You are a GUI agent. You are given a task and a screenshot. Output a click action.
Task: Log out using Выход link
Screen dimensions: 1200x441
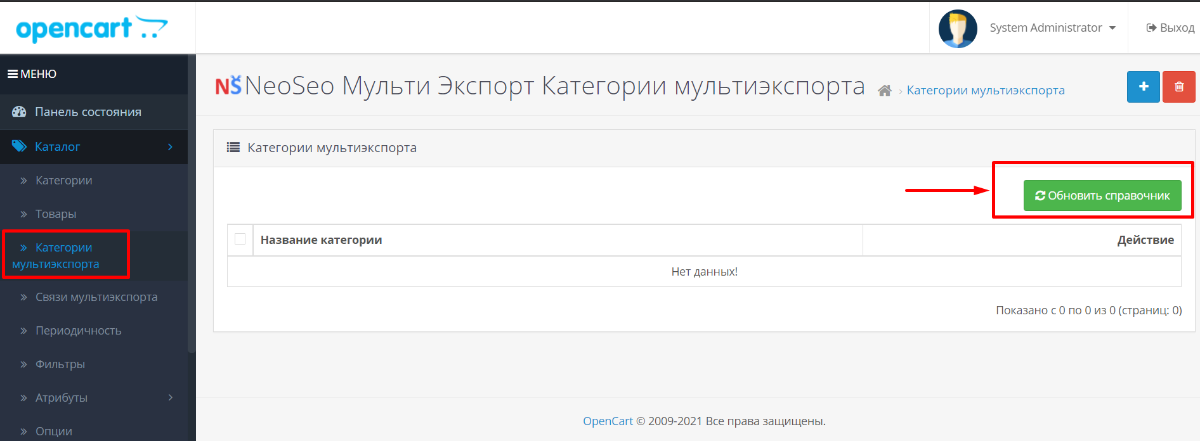point(1170,28)
